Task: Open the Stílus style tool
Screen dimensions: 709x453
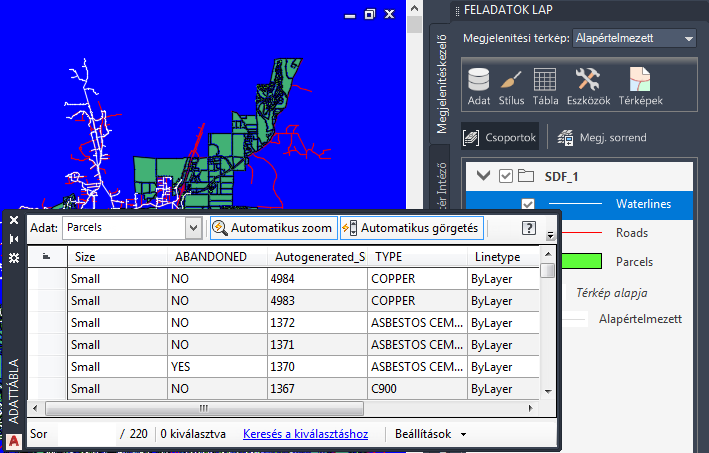Action: (511, 86)
